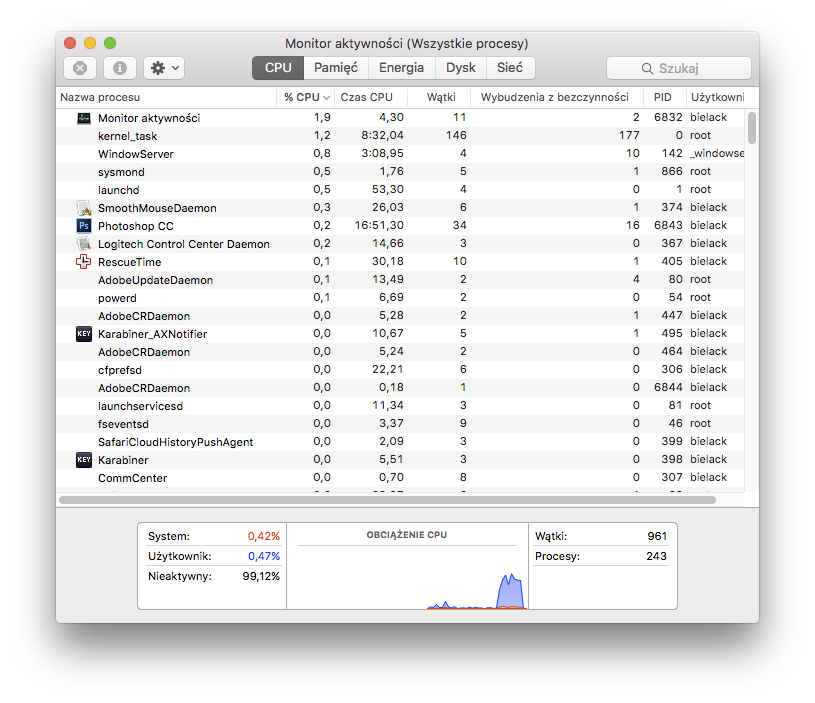The image size is (815, 703).
Task: Select the launchservicesd process row
Action: tap(400, 406)
